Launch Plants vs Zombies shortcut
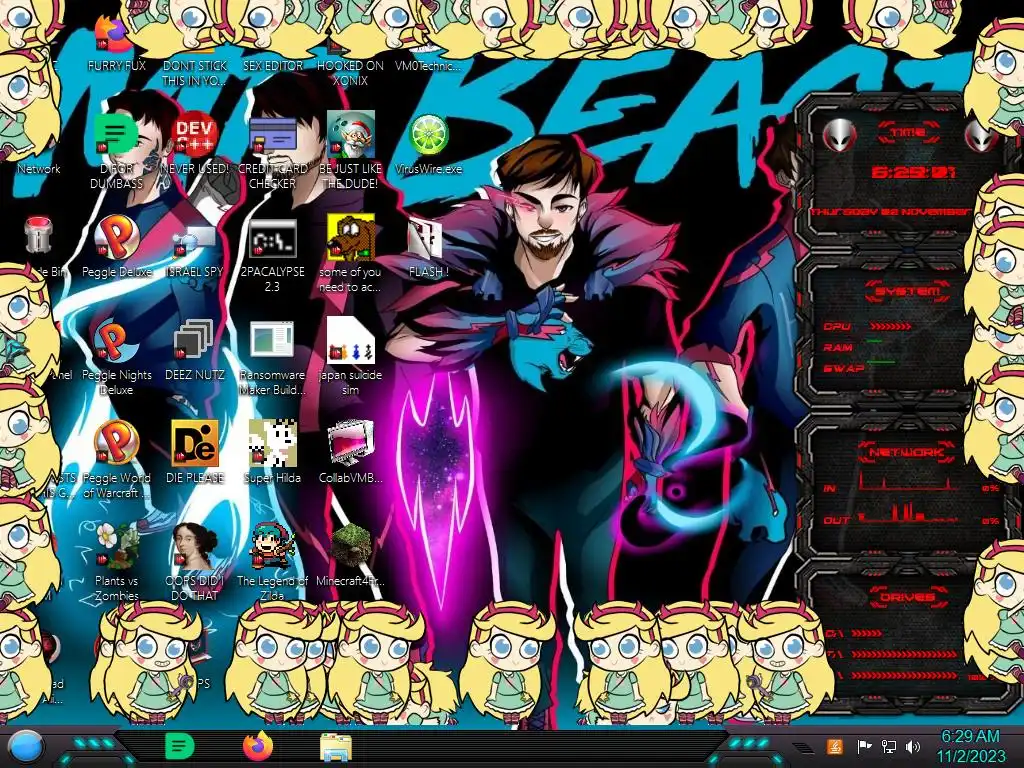This screenshot has width=1024, height=768. tap(116, 562)
